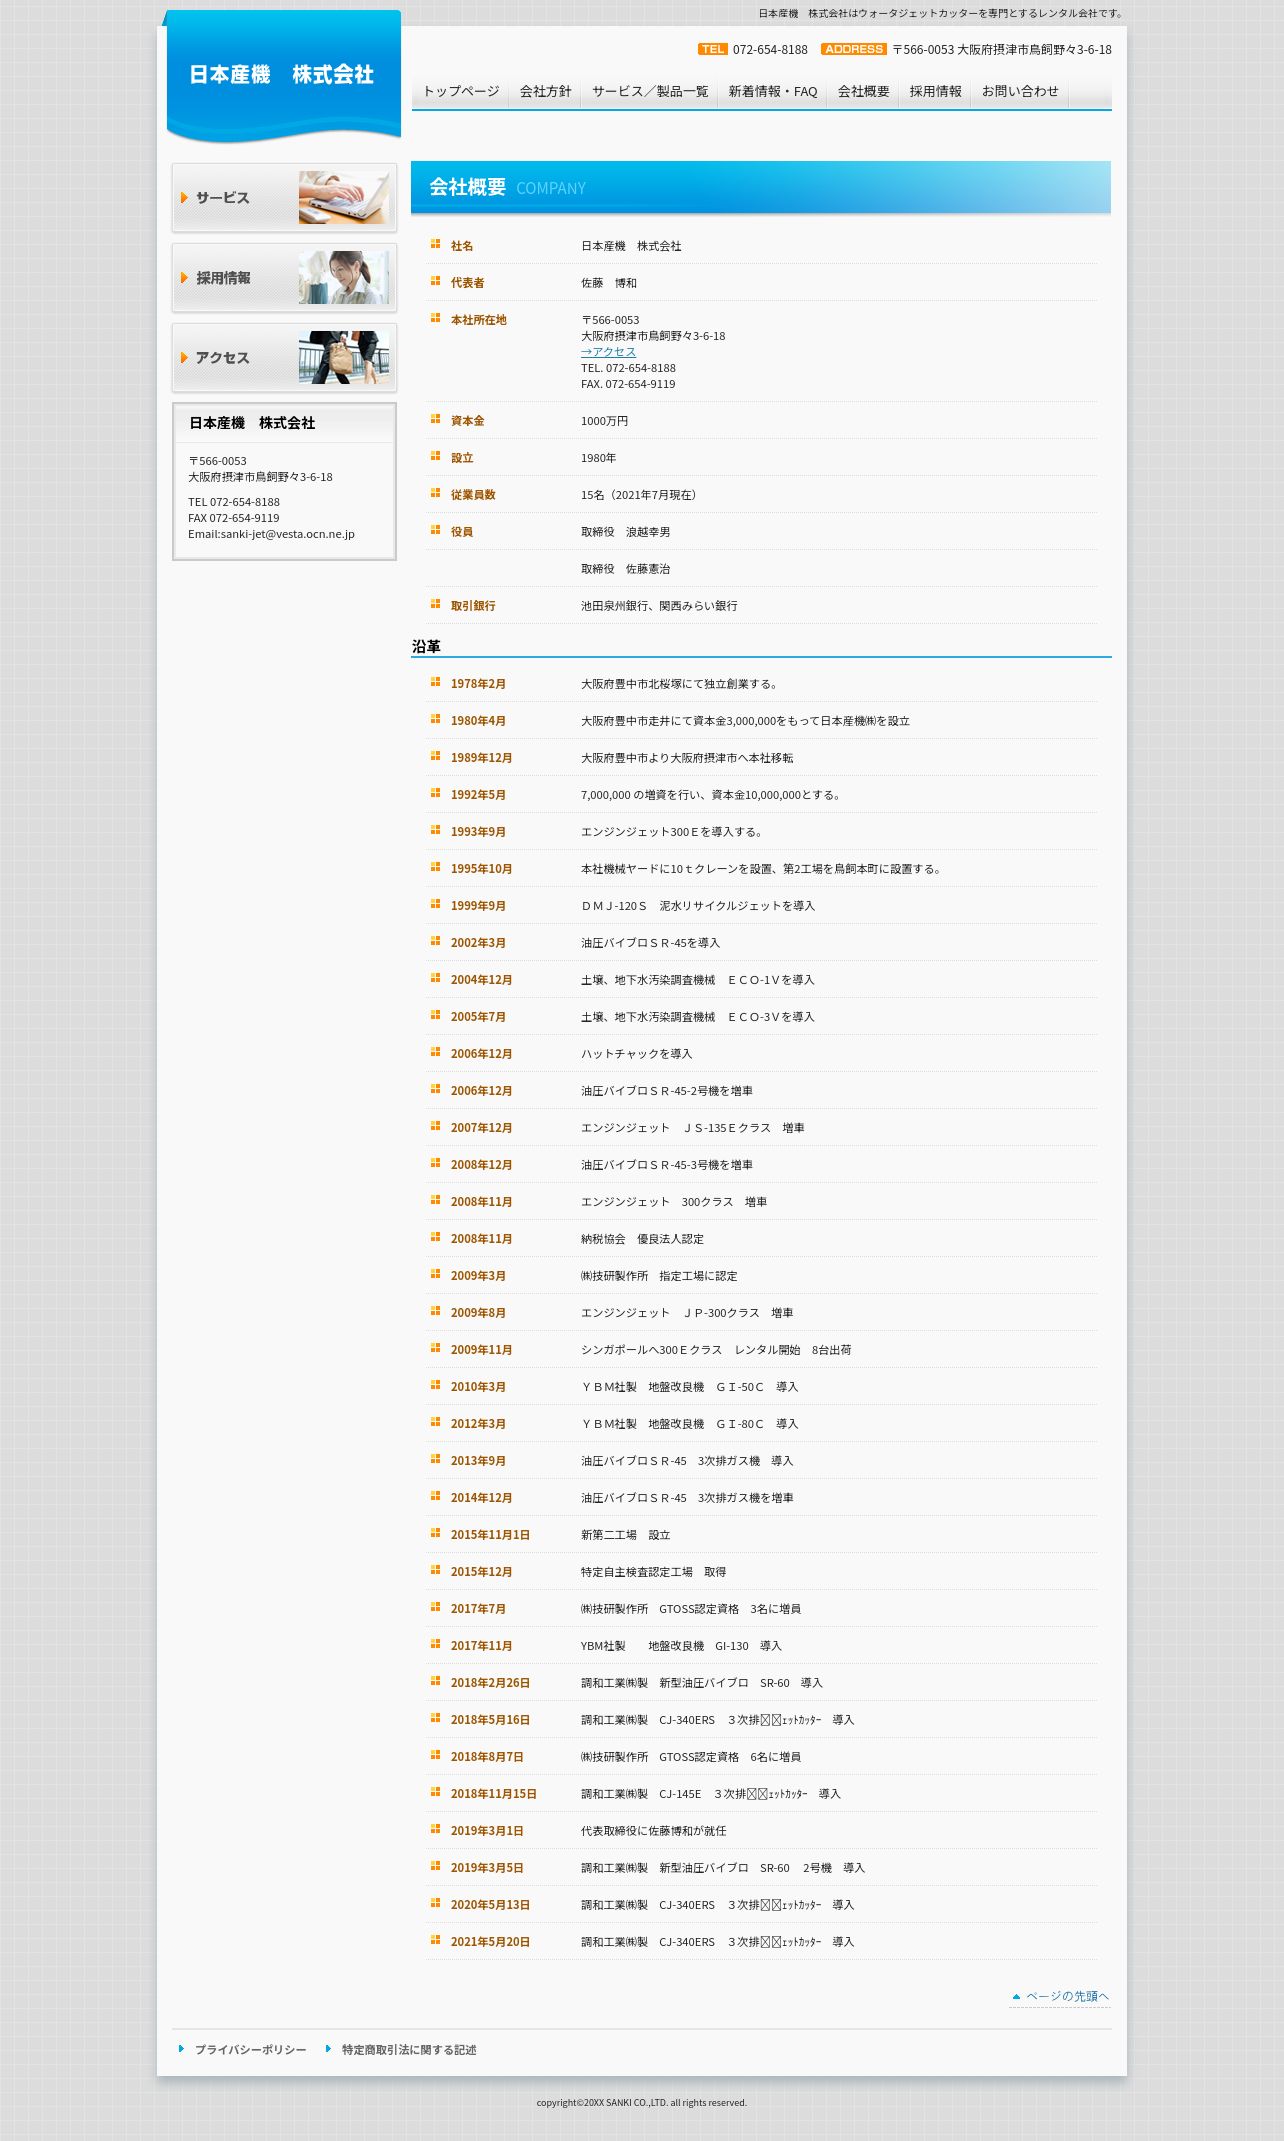Select 池田泉州銀行、関西みらい銀行 bank text
The height and width of the screenshot is (2141, 1284).
659,606
